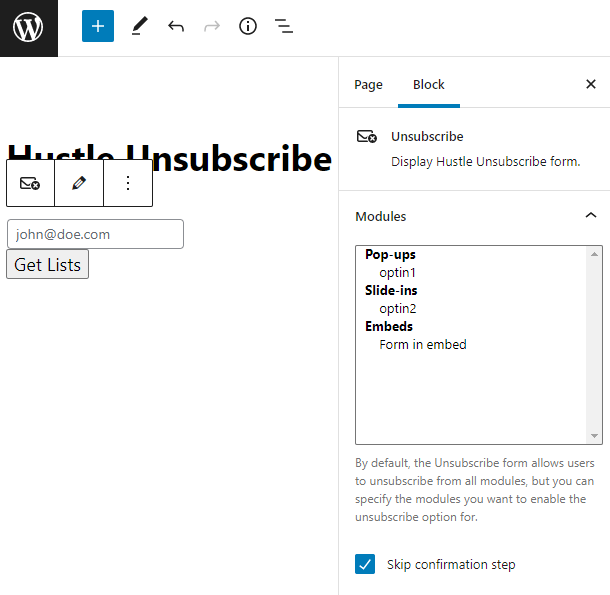Image resolution: width=610 pixels, height=595 pixels.
Task: Click modules list scroll up arrow
Action: click(x=594, y=254)
